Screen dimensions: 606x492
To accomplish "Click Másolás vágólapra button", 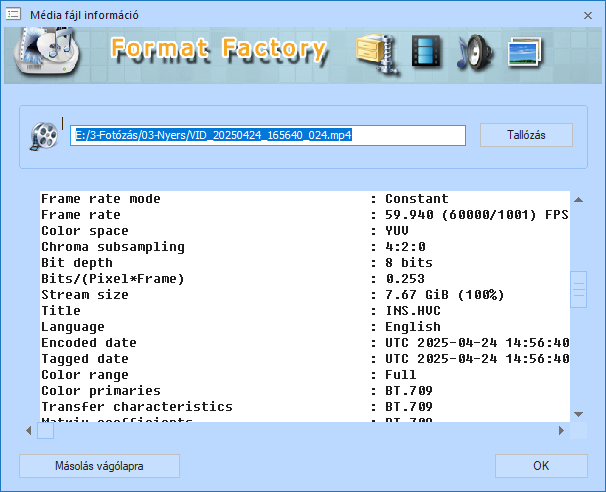I will [99, 466].
